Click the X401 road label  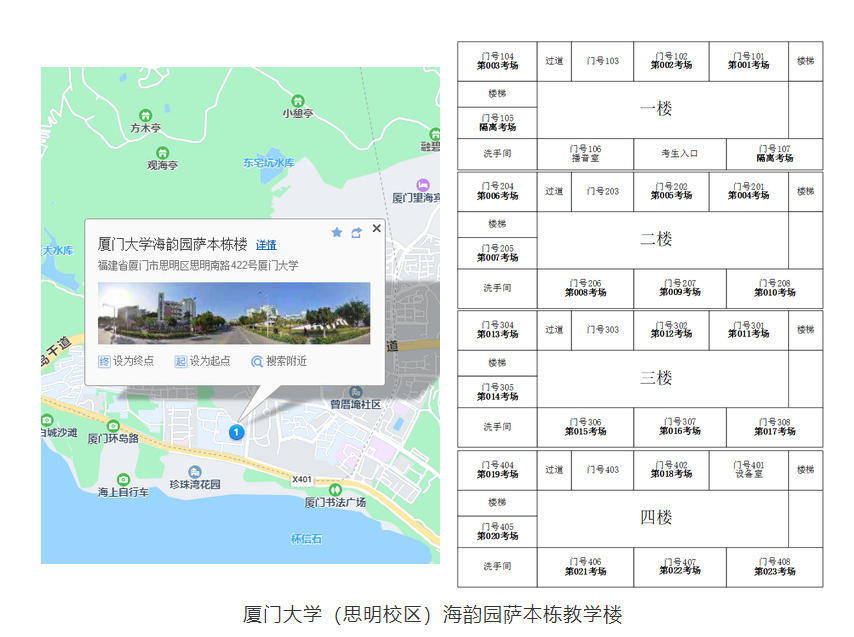[302, 480]
